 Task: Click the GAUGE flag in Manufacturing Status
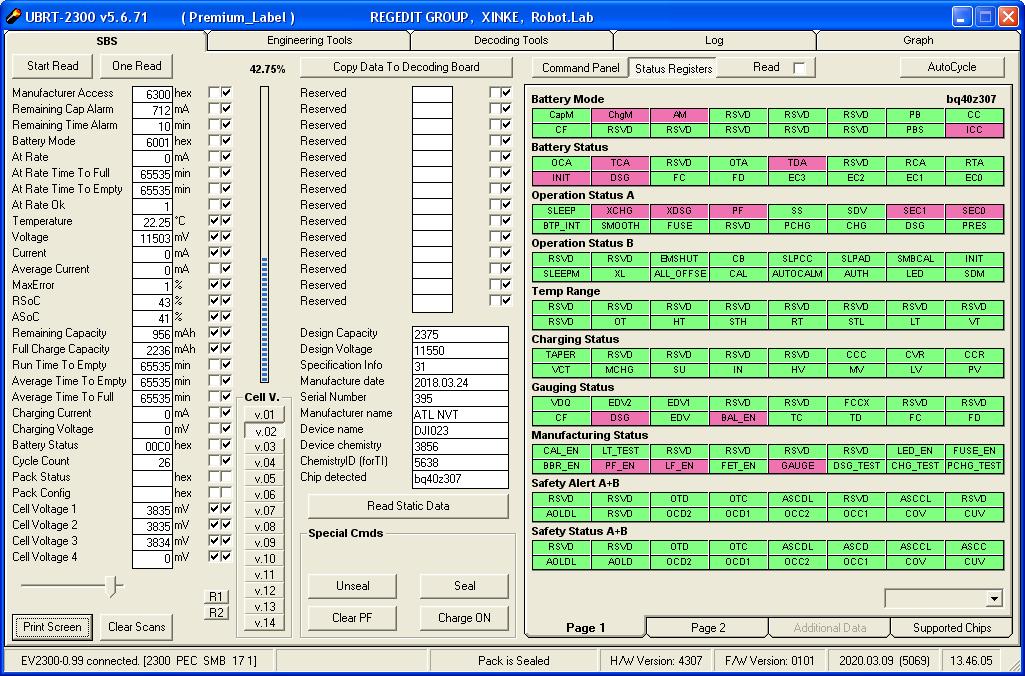pos(797,466)
